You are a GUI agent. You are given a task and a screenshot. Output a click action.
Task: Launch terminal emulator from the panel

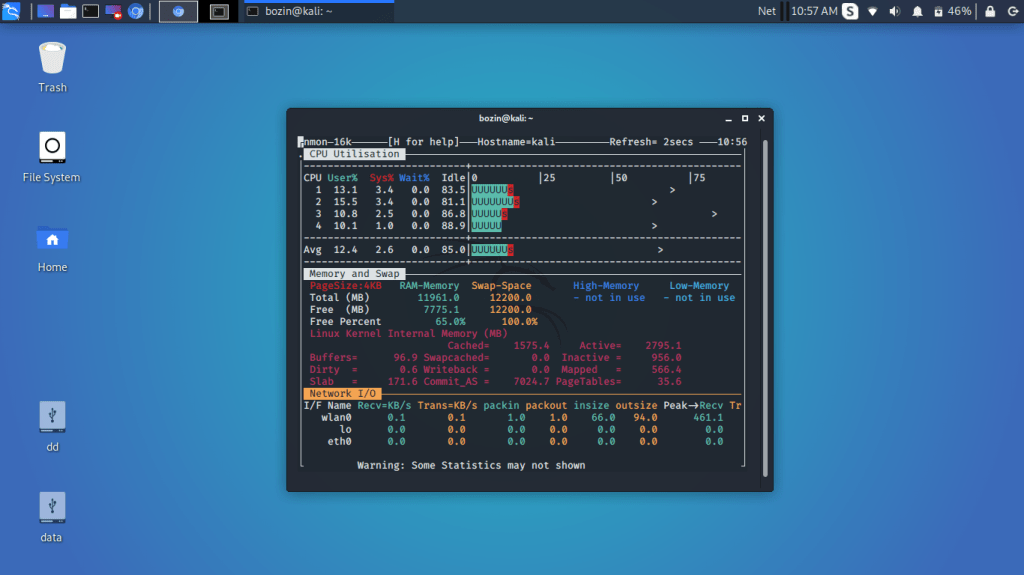click(90, 11)
